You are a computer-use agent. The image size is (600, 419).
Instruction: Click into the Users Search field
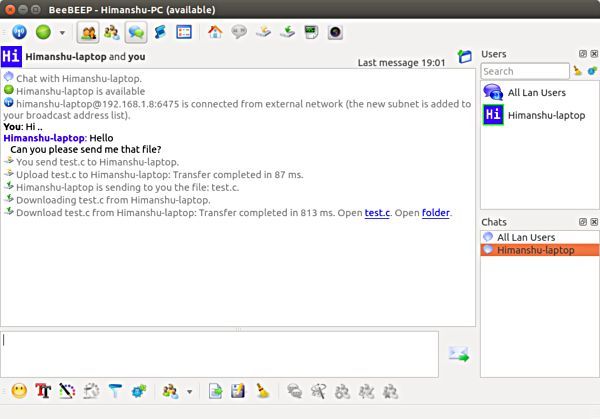525,71
